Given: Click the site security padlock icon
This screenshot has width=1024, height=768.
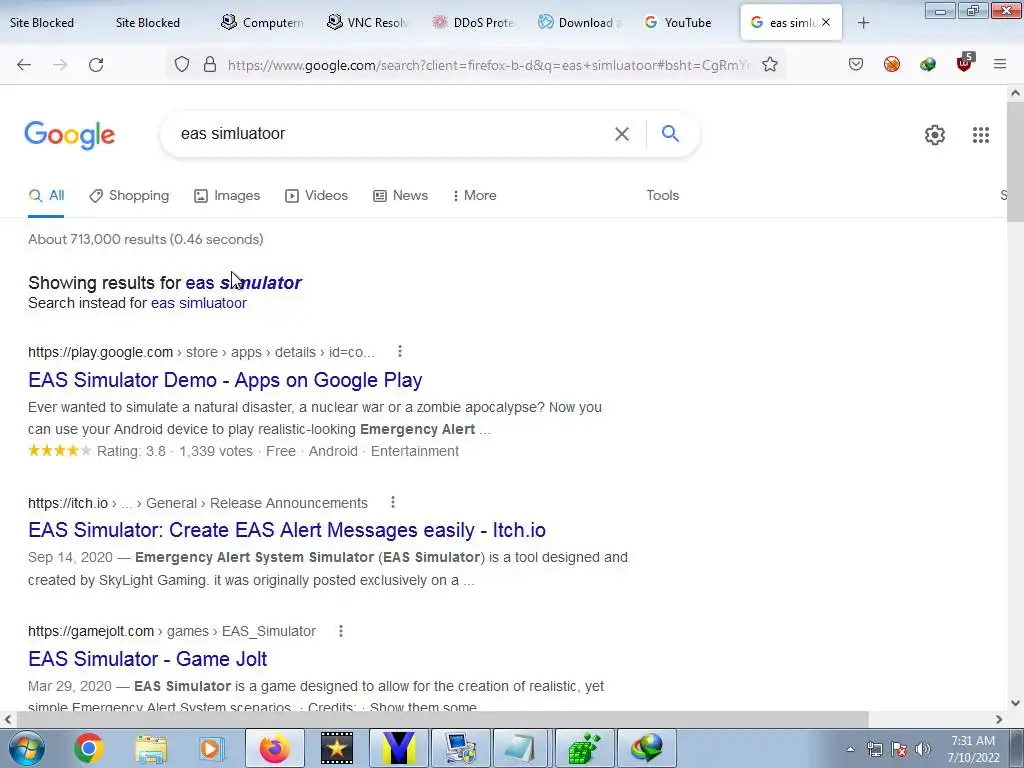Looking at the screenshot, I should coord(210,65).
